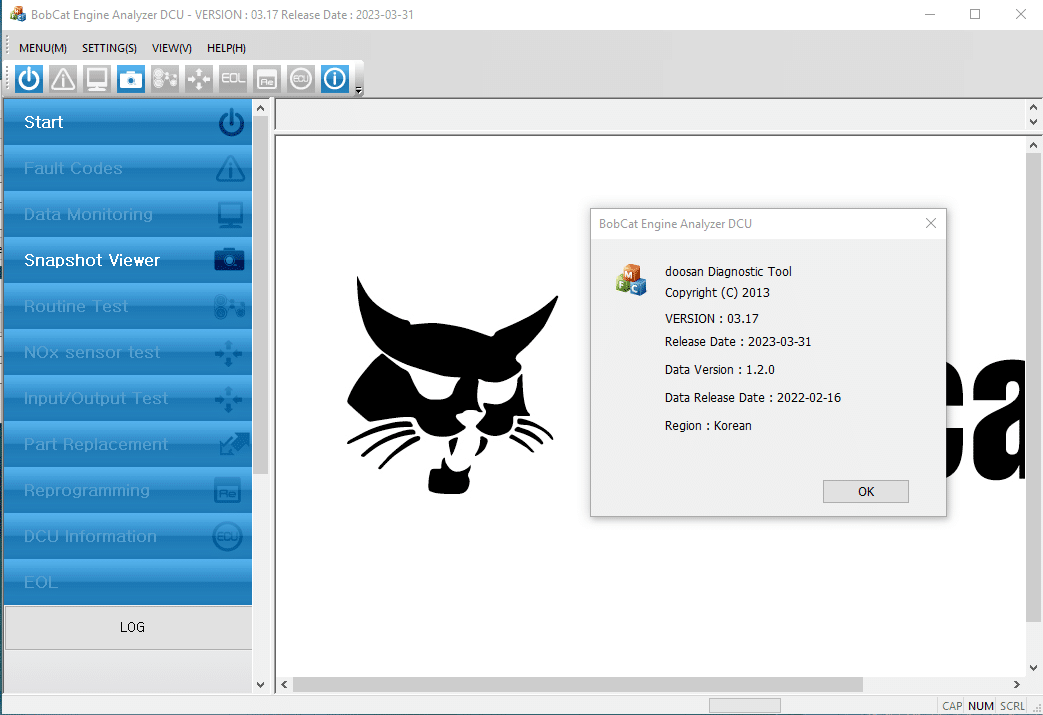Image resolution: width=1043 pixels, height=715 pixels.
Task: Open the VIEW(V) menu
Action: click(172, 48)
